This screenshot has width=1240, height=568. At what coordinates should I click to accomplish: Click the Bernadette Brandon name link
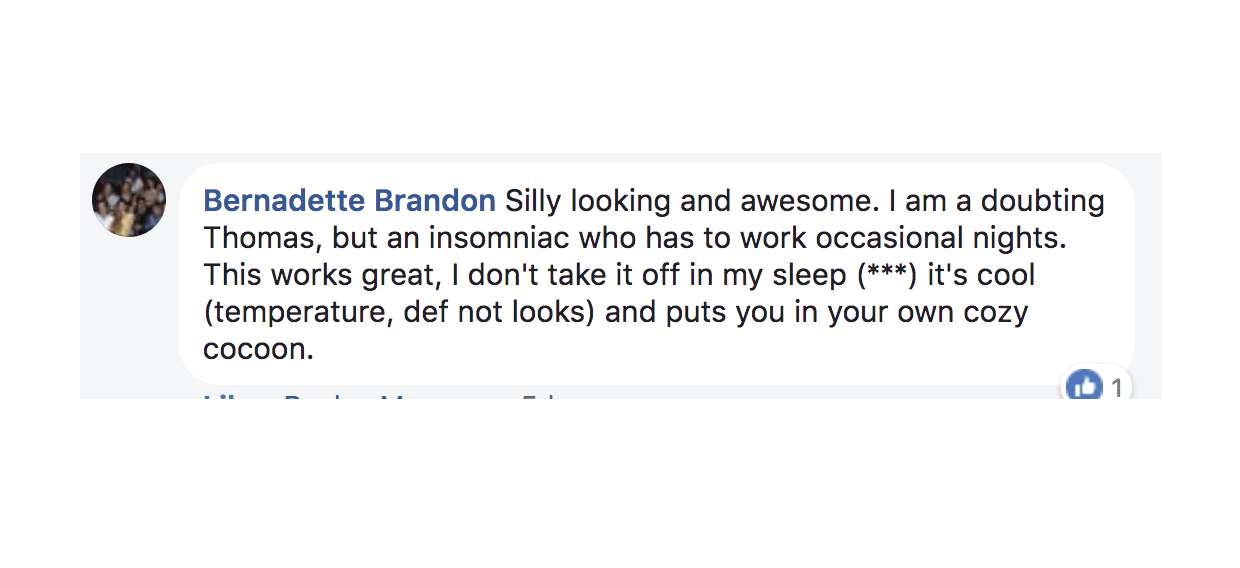[349, 202]
